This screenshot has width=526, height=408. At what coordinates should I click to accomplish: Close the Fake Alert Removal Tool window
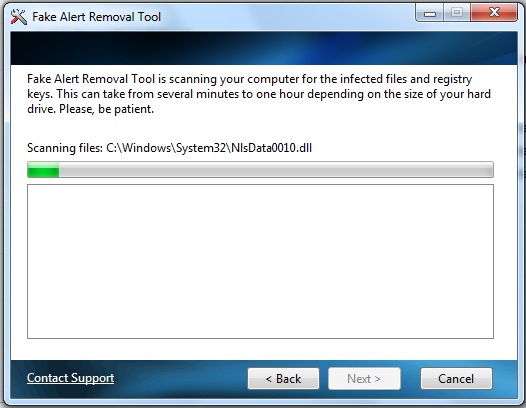click(494, 13)
